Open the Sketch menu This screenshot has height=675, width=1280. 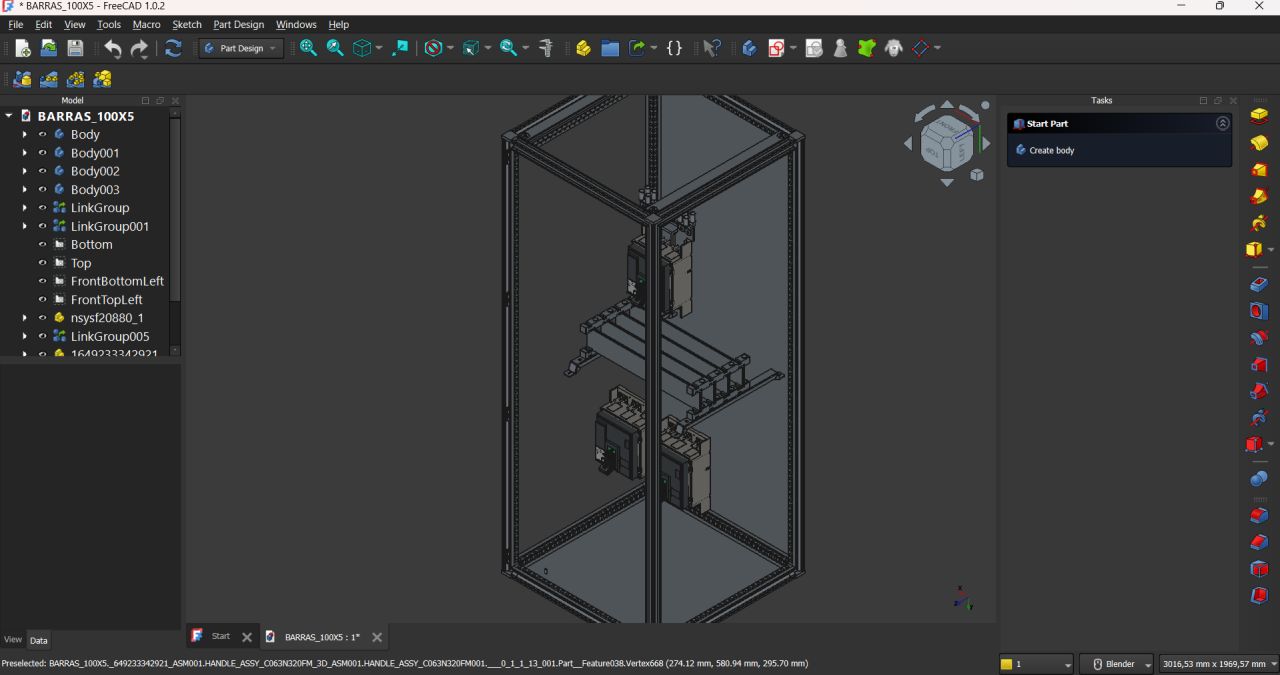[186, 24]
